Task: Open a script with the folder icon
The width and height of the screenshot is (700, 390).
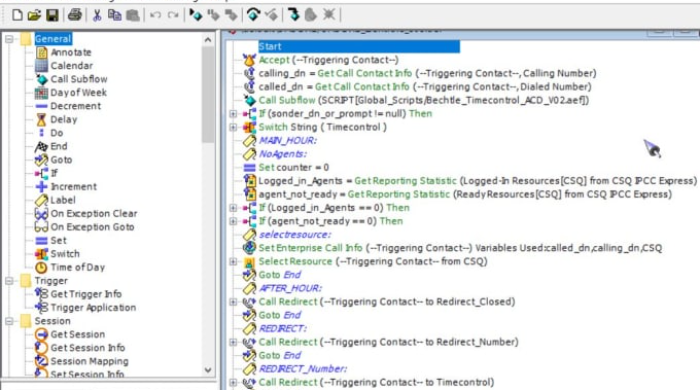Action: click(34, 15)
